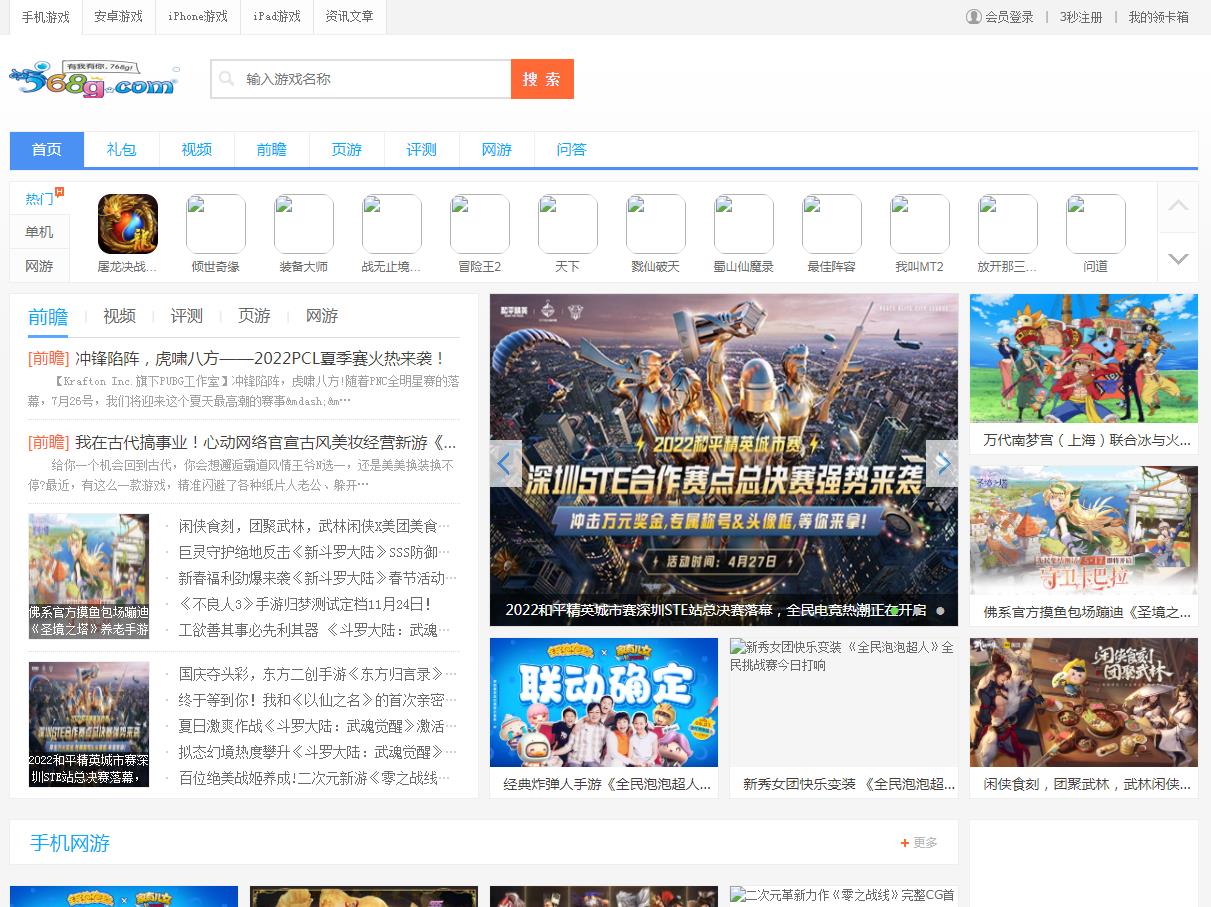Switch news panel to 视频 tab
1211x907 pixels.
[119, 316]
